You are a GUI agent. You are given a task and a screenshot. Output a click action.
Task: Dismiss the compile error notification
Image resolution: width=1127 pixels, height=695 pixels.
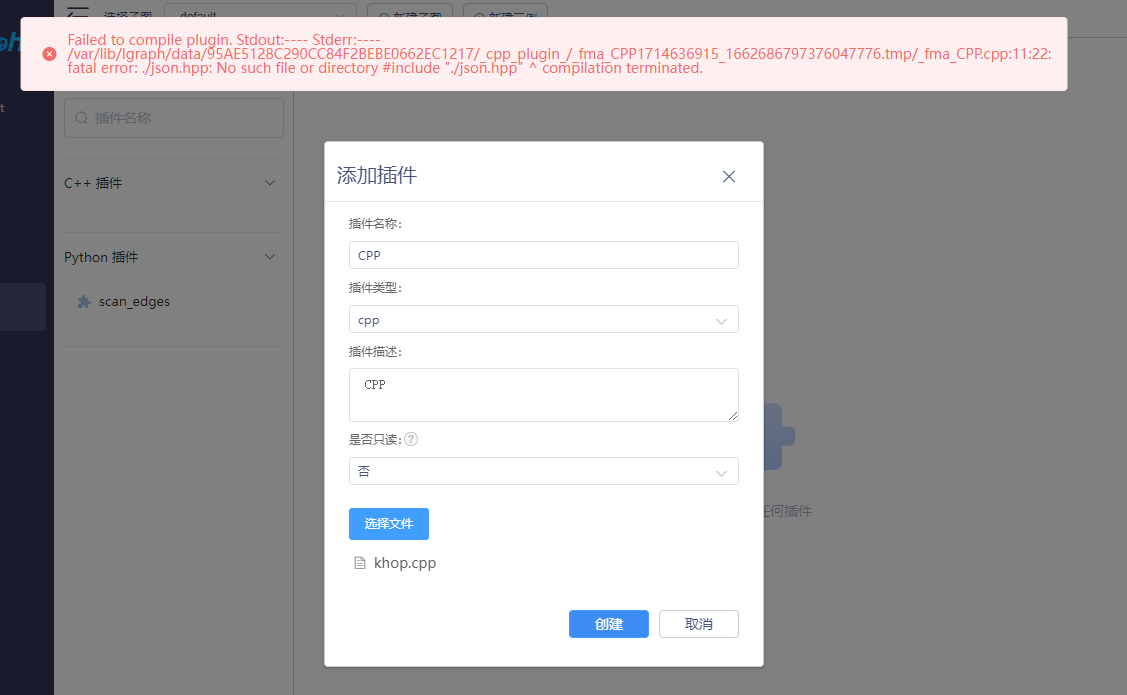(49, 54)
